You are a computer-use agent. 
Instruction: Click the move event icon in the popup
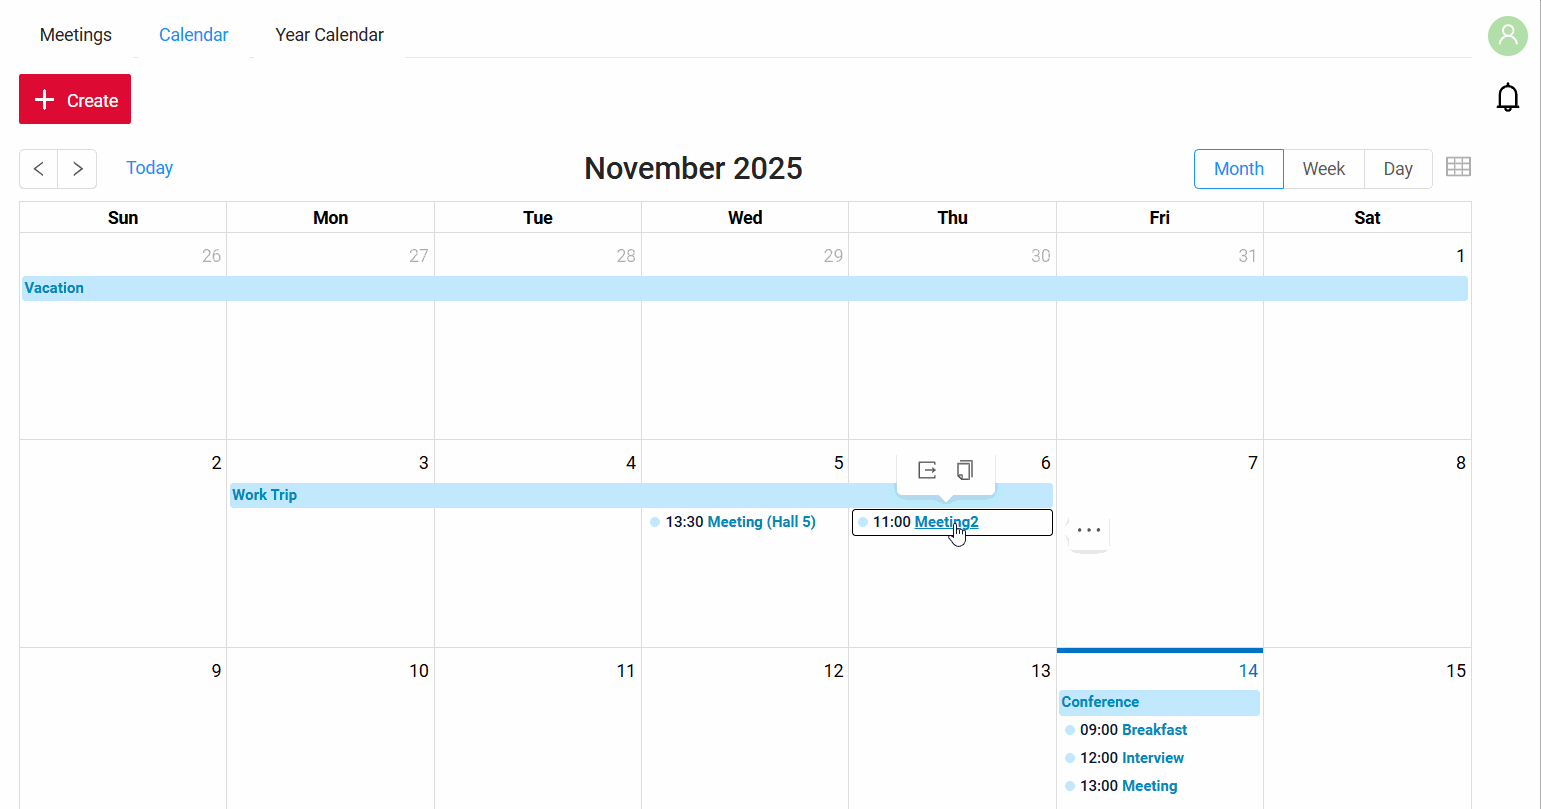[x=927, y=470]
